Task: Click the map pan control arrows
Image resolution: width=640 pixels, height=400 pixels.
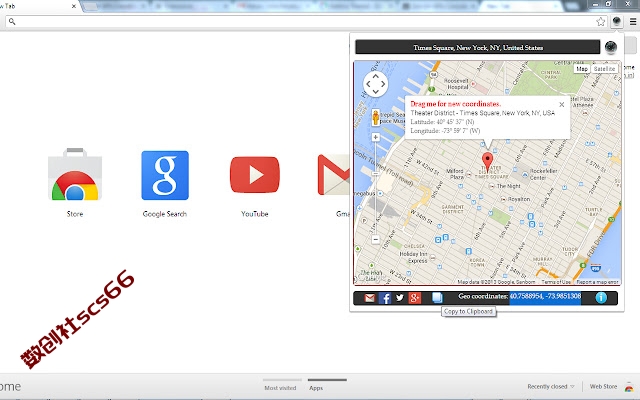Action: click(376, 84)
